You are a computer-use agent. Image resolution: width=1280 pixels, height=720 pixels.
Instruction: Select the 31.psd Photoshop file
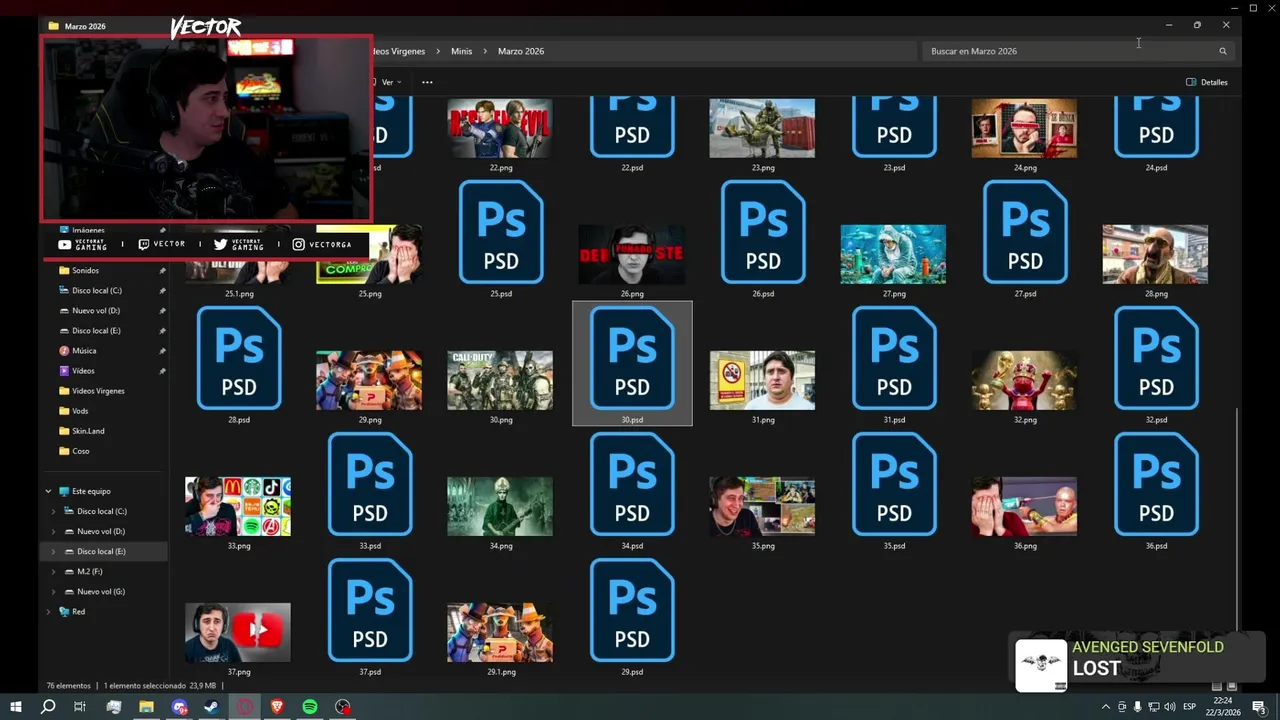(894, 358)
